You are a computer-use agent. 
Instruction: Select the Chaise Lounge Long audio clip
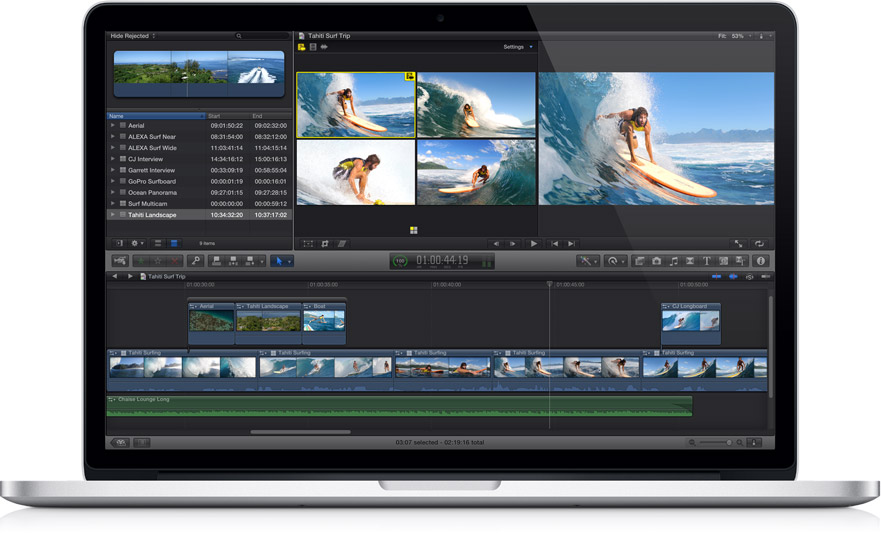click(399, 406)
